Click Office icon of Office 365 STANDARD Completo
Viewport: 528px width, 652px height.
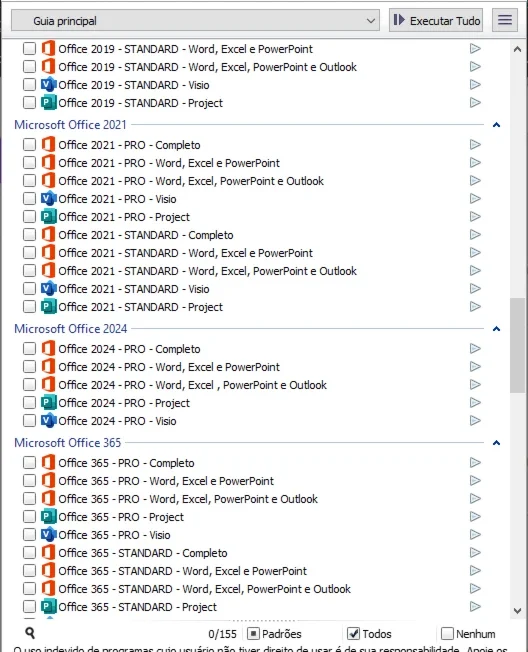pos(48,553)
